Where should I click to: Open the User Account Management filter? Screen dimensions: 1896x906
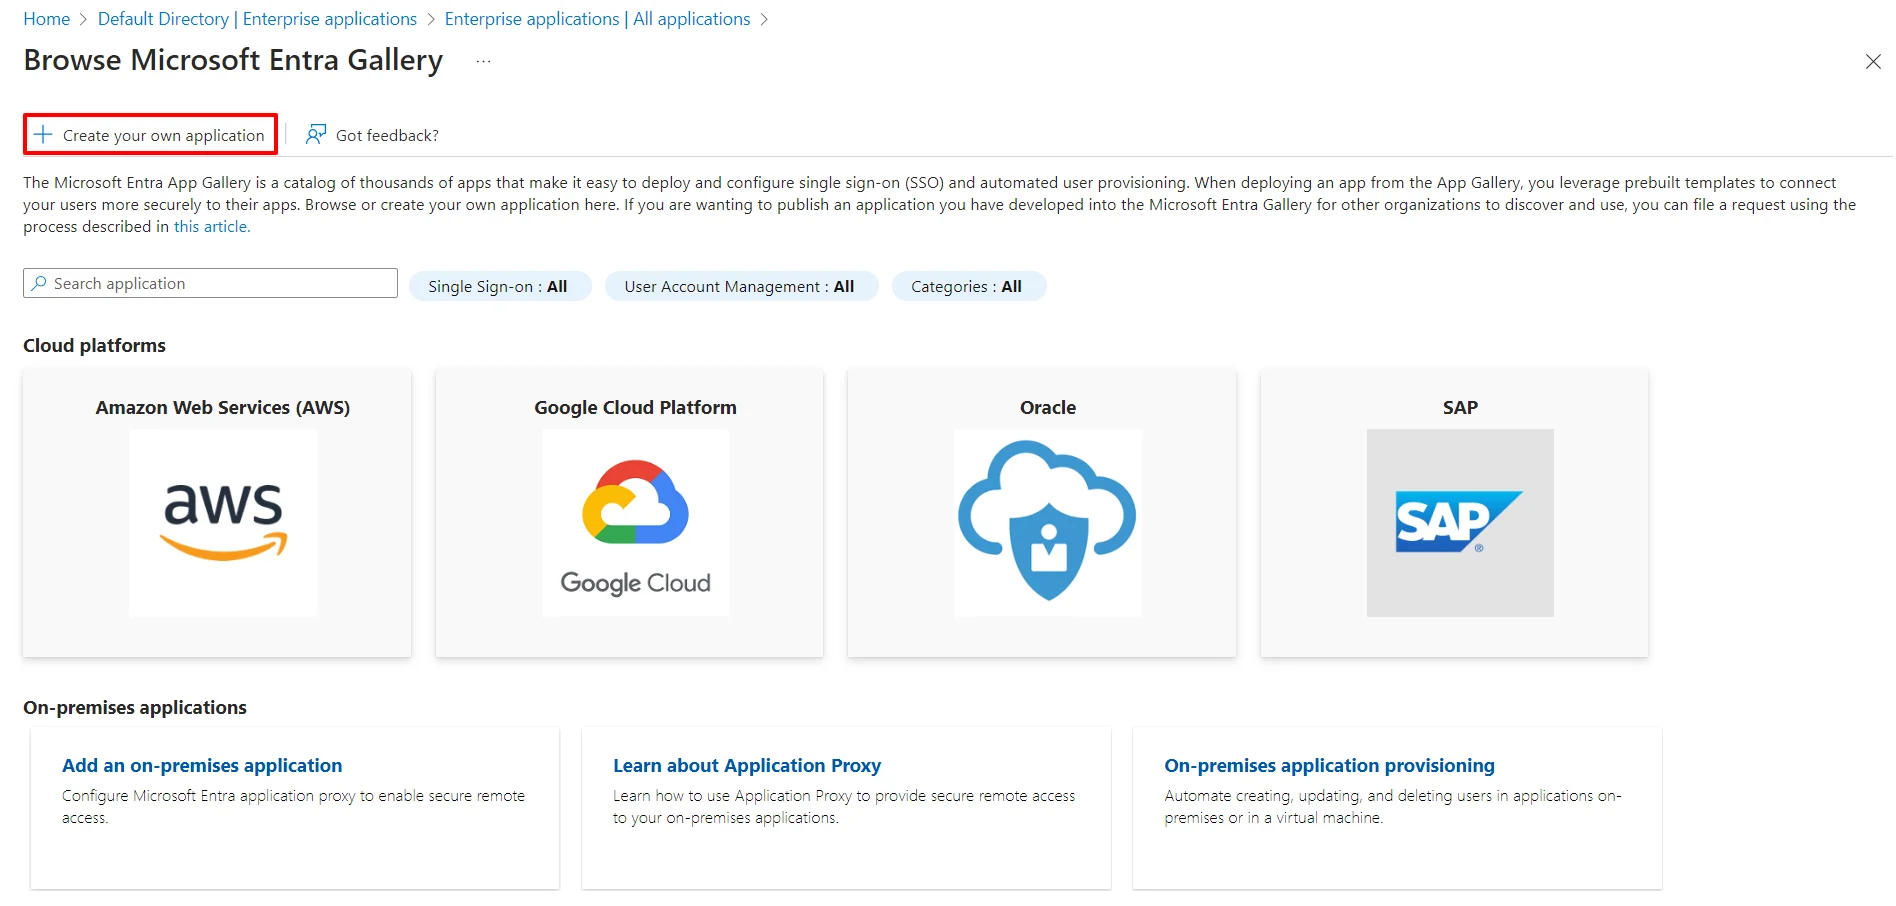(x=740, y=286)
